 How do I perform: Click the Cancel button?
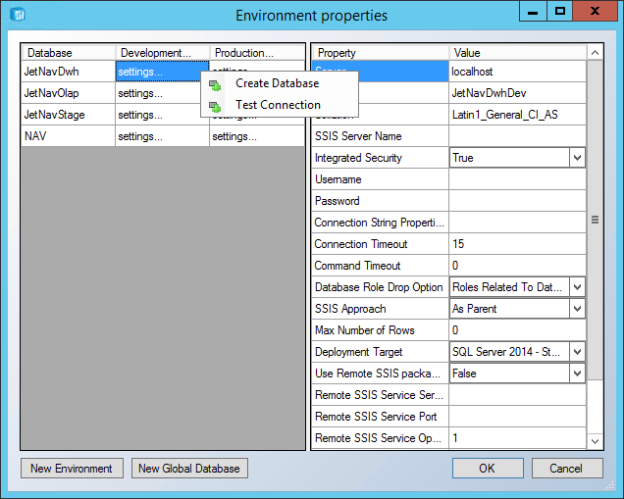[567, 468]
